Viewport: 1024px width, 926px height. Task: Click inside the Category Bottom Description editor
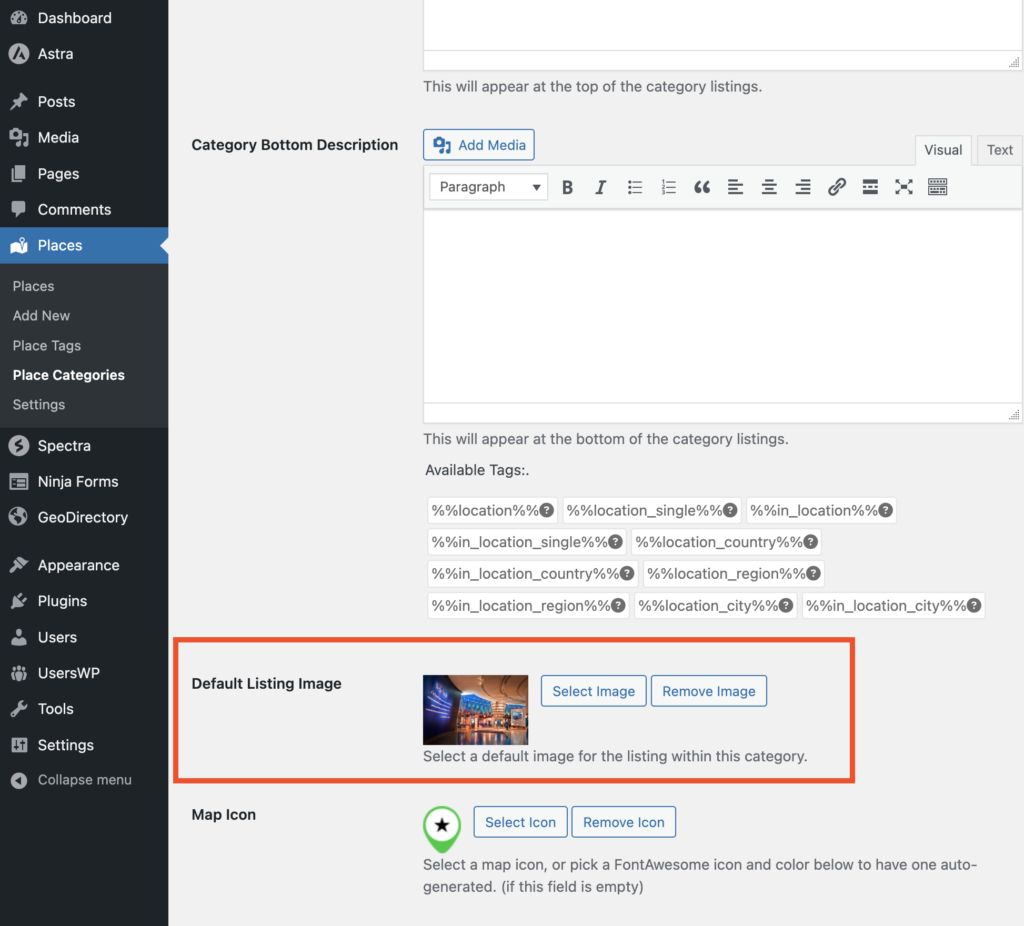720,305
